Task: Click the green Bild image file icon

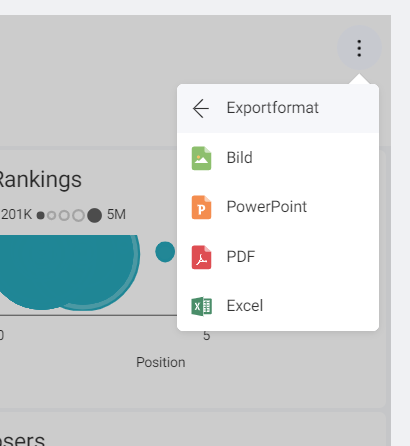Action: point(201,158)
